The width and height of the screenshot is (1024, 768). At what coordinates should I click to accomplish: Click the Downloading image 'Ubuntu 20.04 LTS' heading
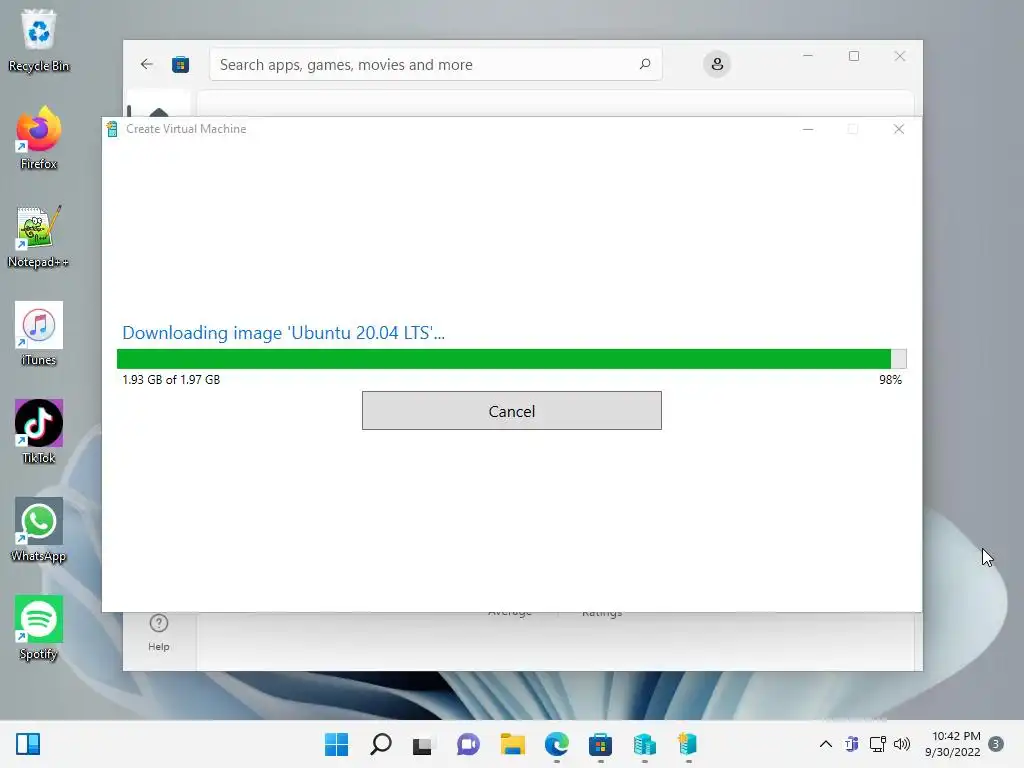click(283, 333)
